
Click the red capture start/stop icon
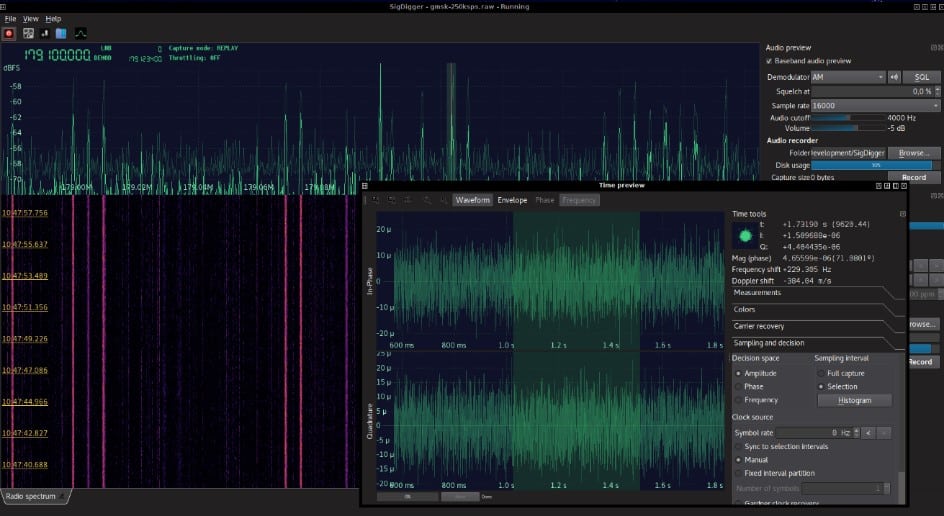tap(9, 34)
